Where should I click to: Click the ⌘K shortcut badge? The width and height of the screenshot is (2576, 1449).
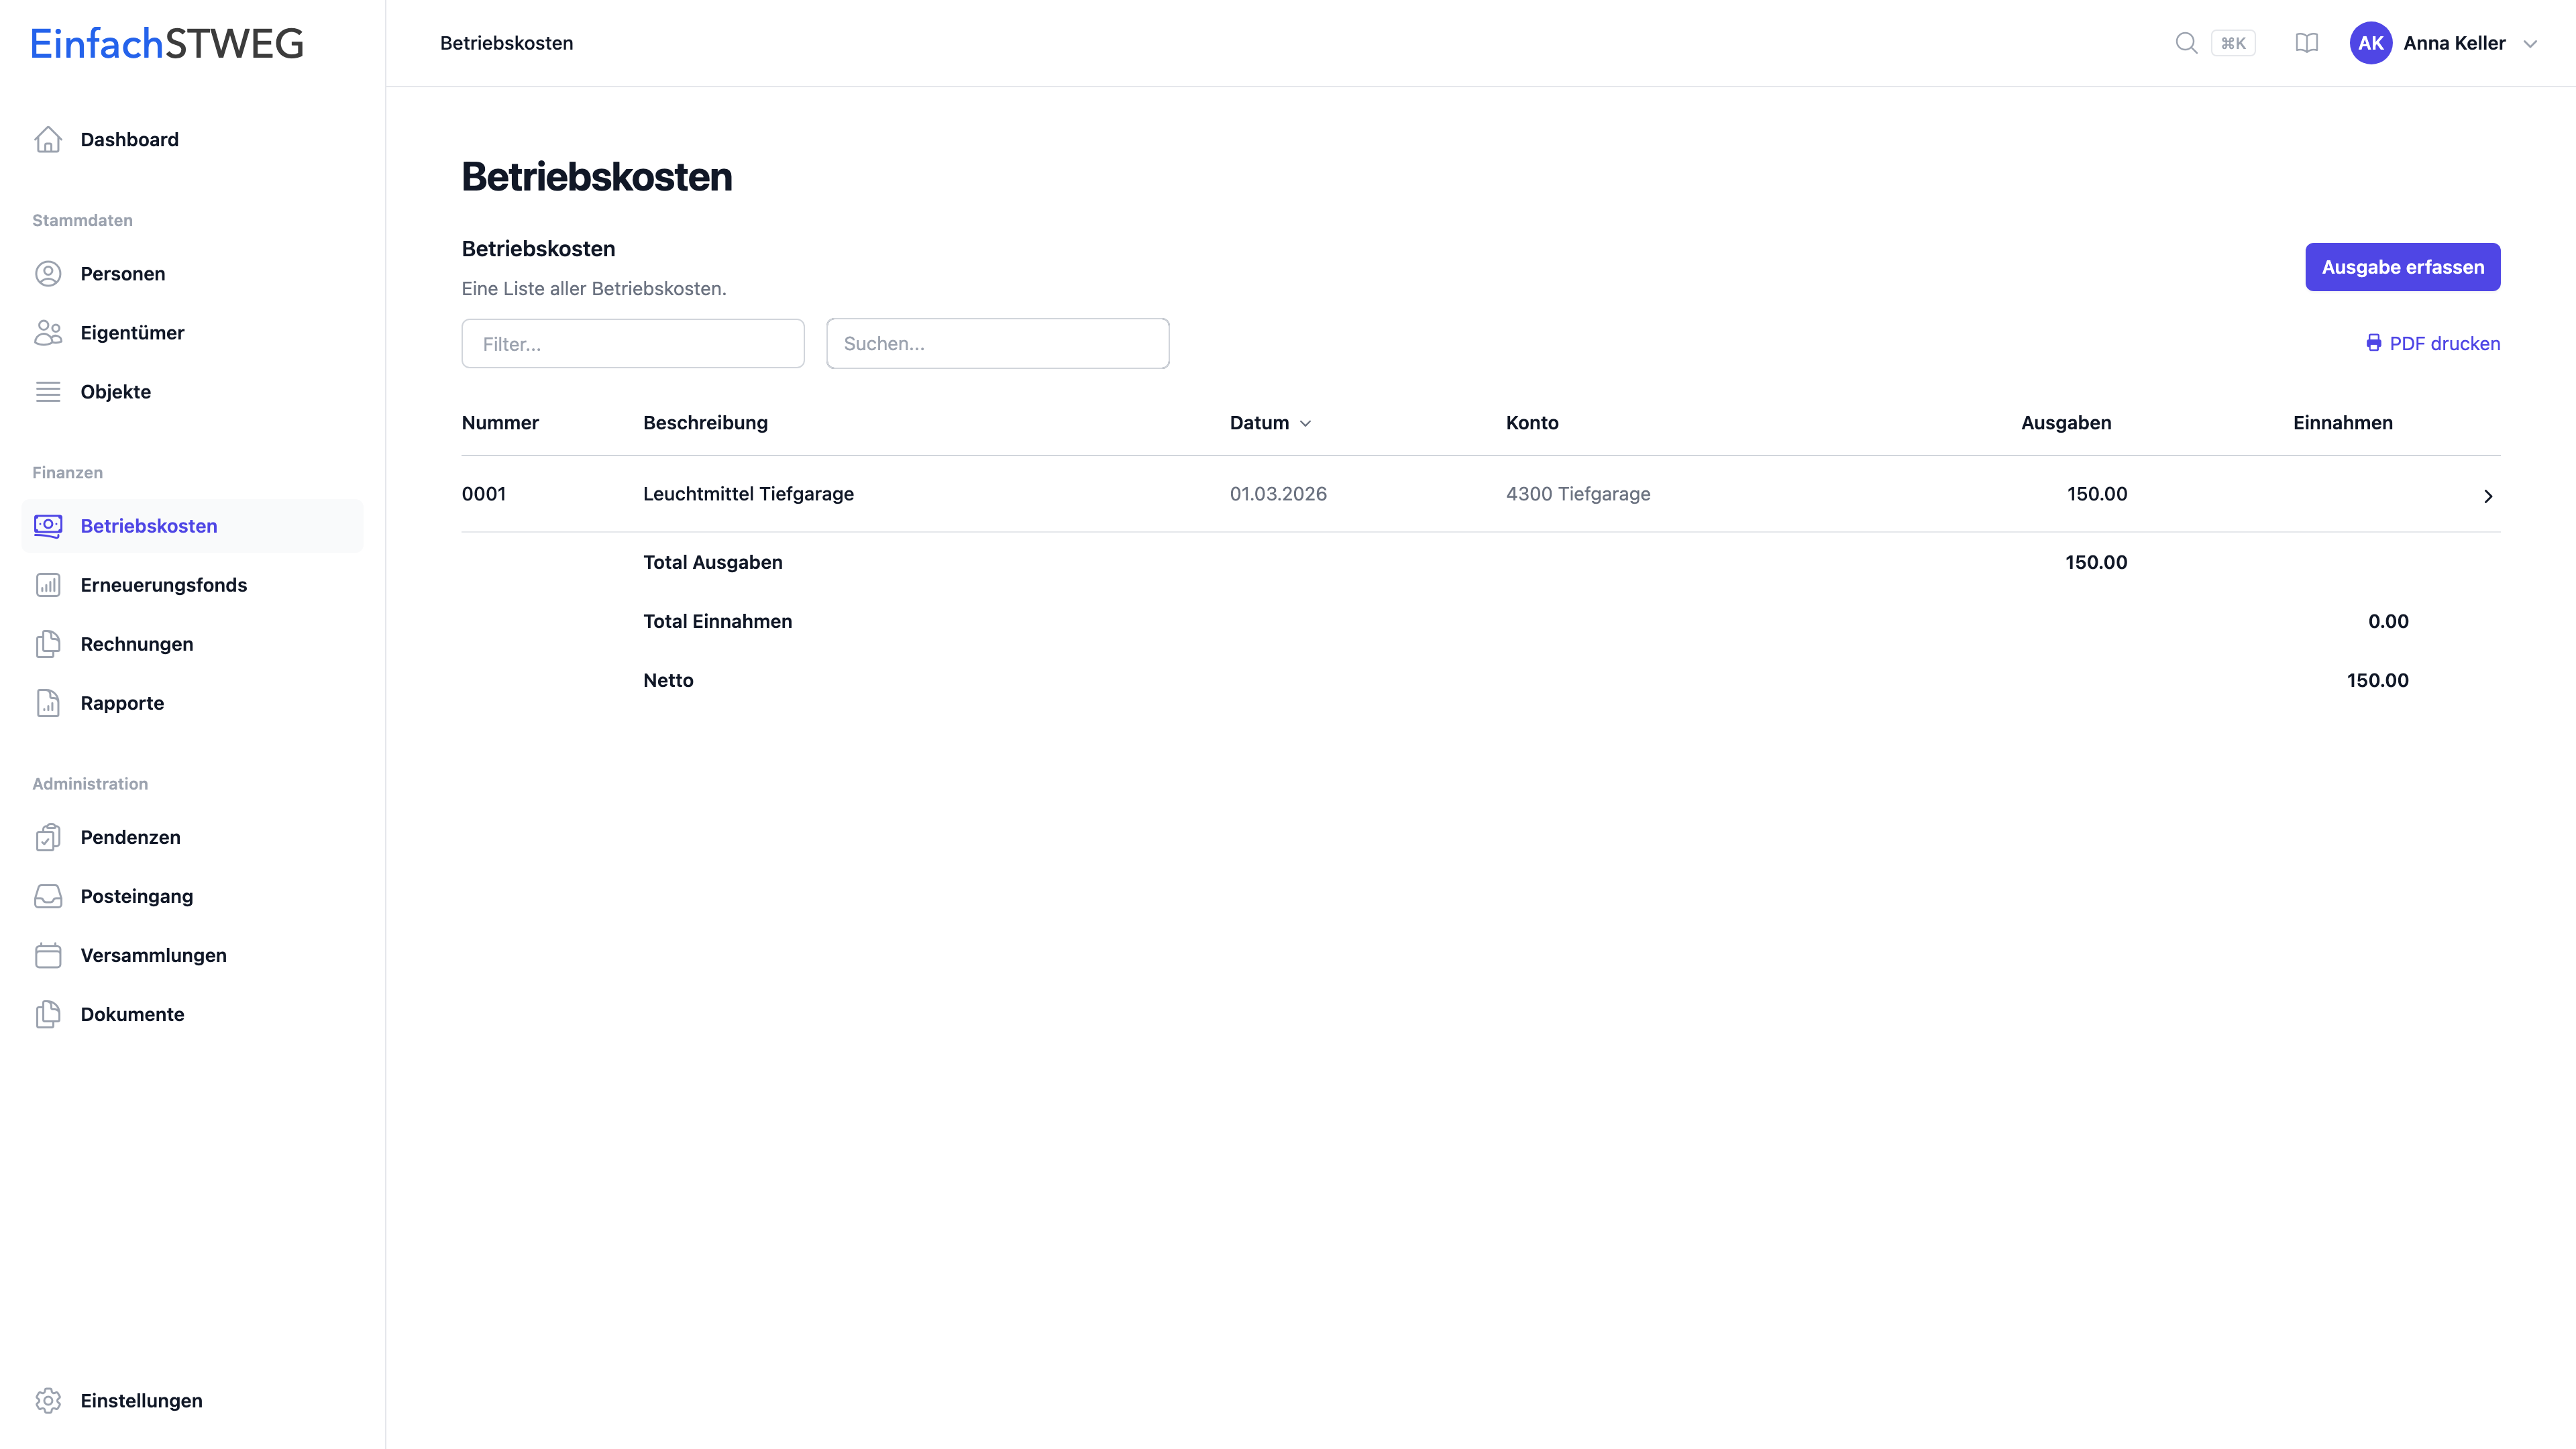[x=2233, y=43]
